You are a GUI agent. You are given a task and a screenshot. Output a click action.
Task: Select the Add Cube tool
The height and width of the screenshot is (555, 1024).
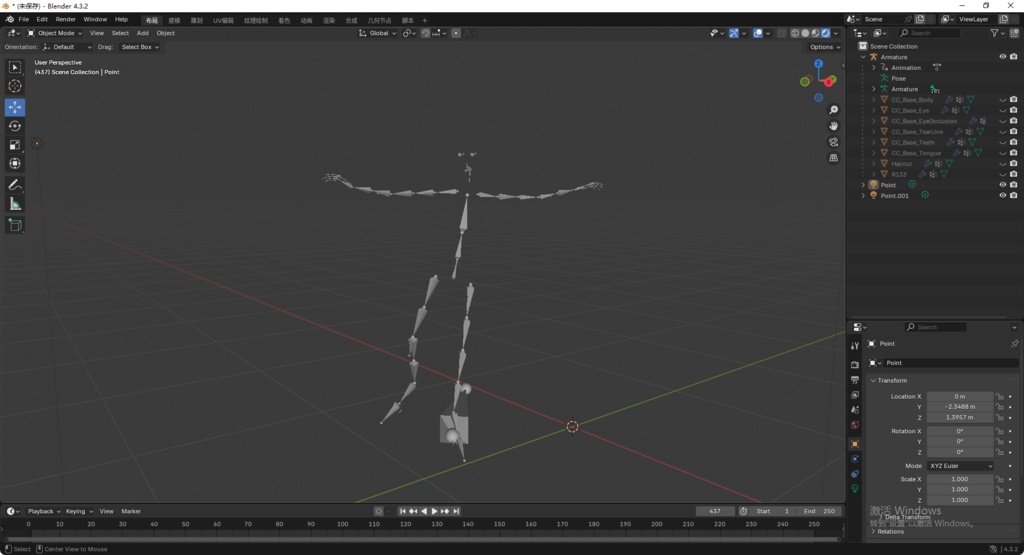pos(15,225)
